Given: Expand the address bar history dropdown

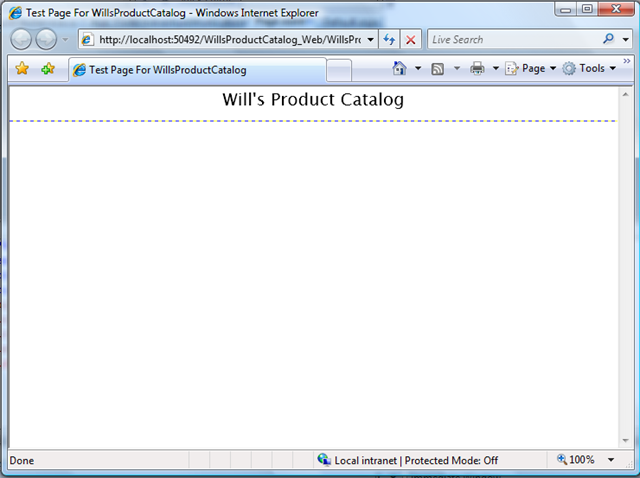Looking at the screenshot, I should 371,40.
